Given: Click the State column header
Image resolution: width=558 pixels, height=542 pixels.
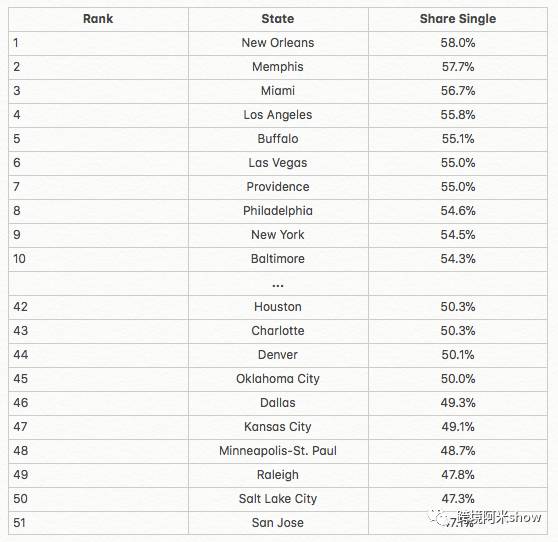Looking at the screenshot, I should pos(278,19).
